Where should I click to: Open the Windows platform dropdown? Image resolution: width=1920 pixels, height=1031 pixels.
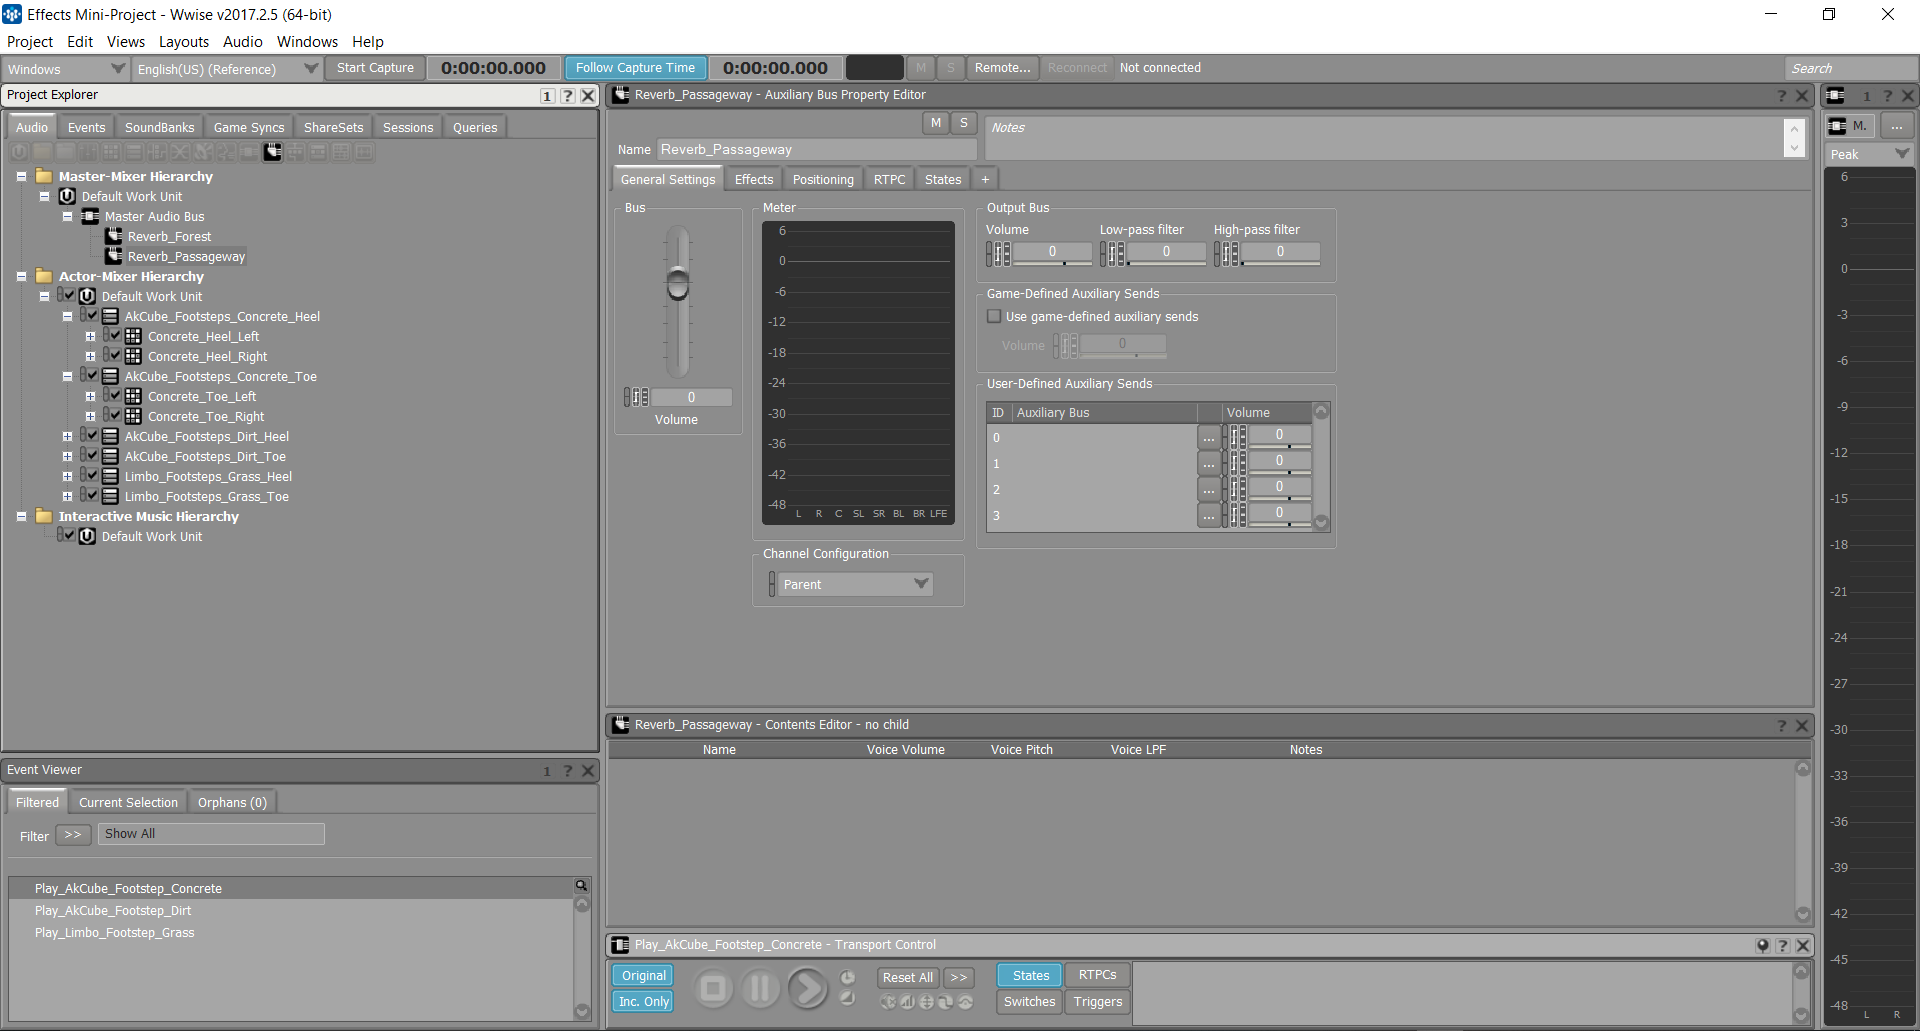click(x=66, y=69)
